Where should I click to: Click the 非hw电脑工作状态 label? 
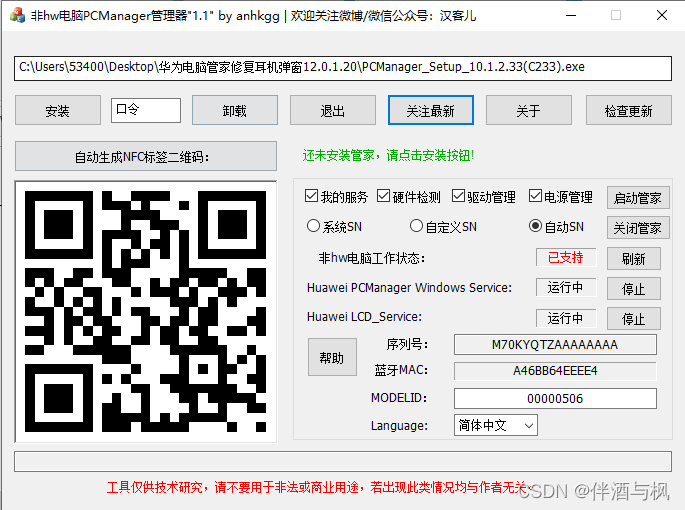(x=372, y=258)
